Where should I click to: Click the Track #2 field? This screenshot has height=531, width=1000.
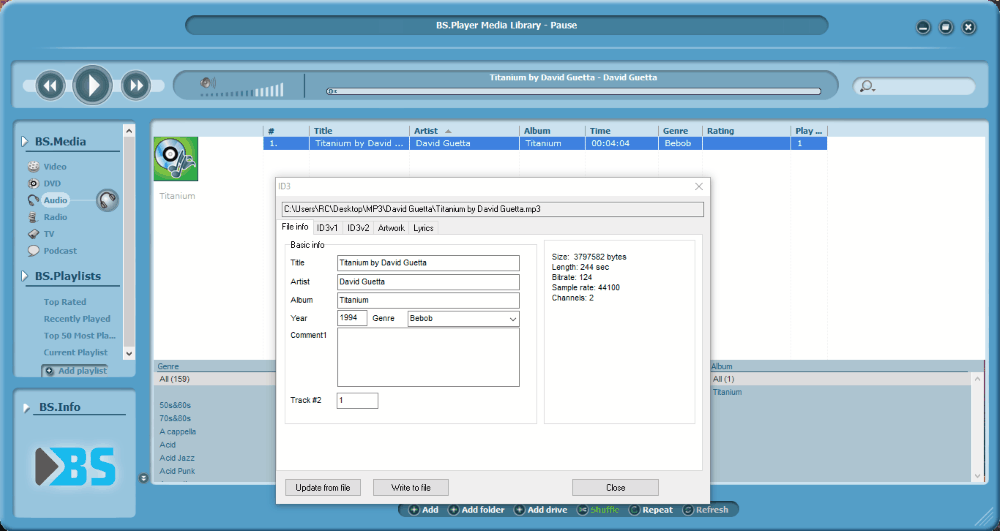357,400
